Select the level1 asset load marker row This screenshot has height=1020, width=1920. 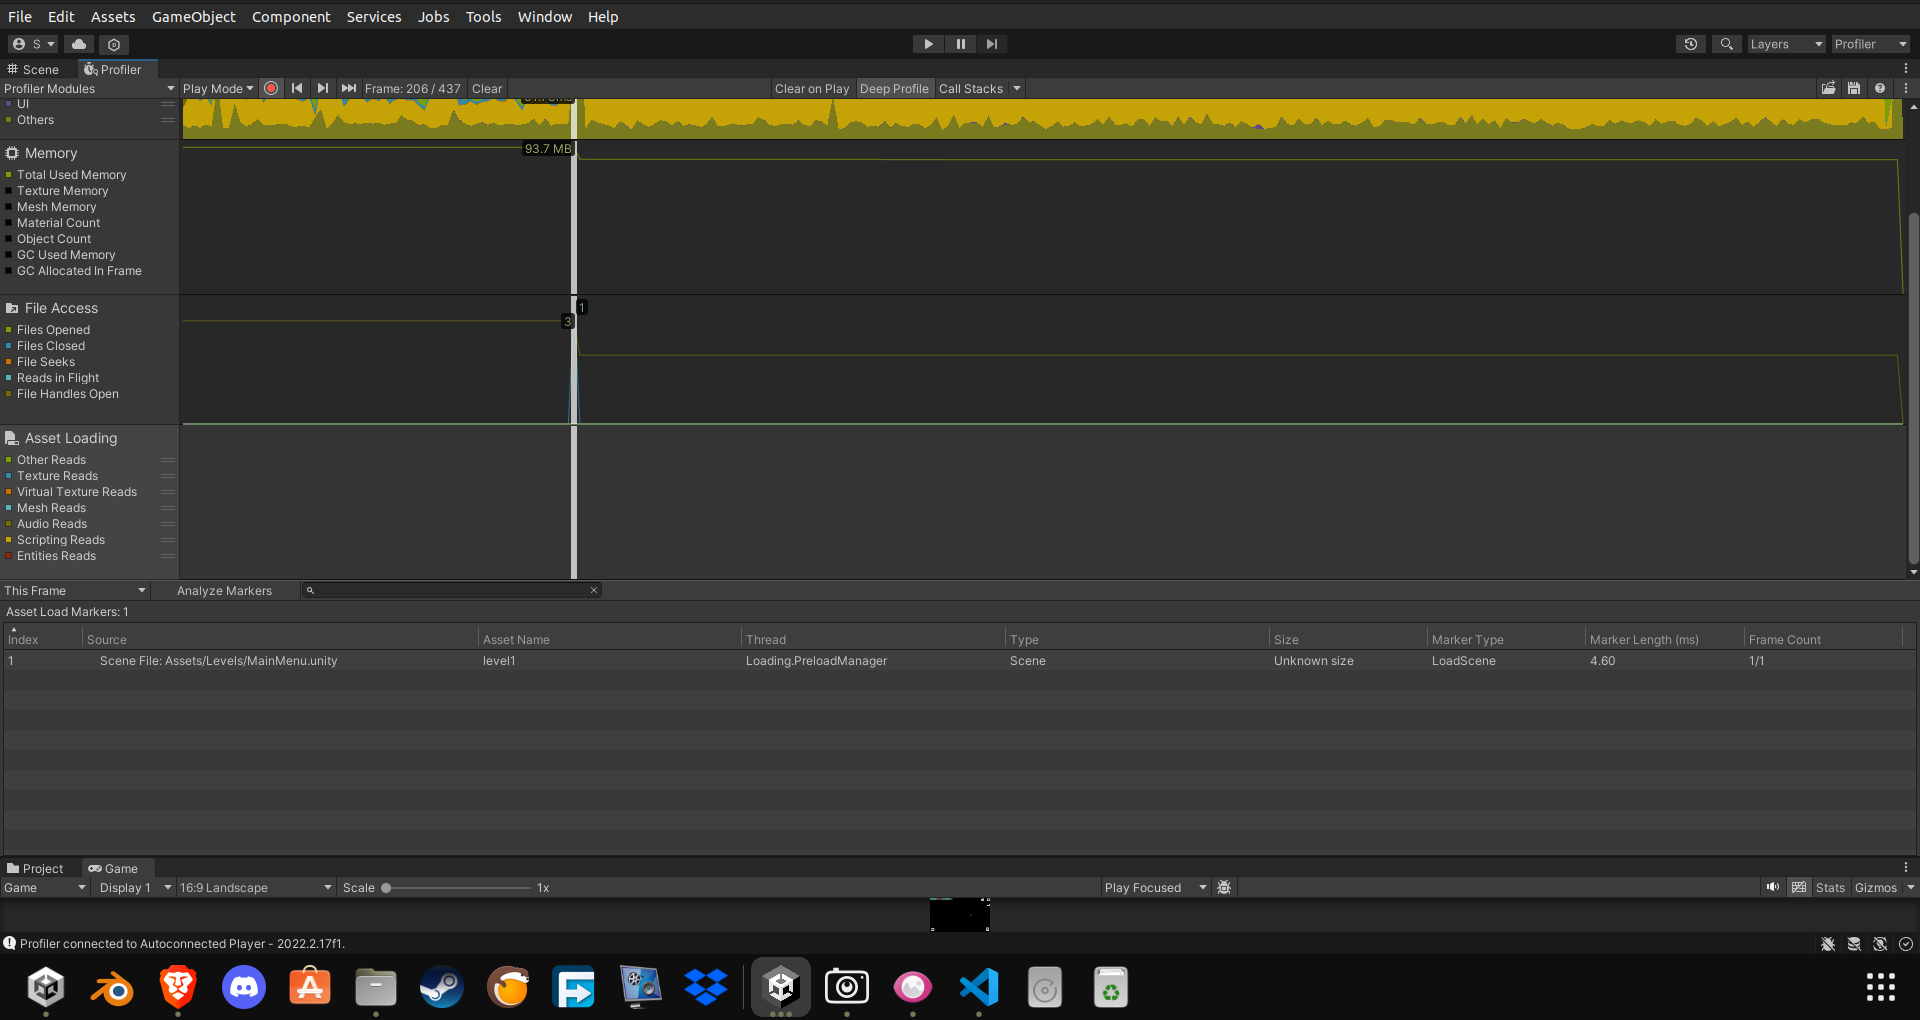500,660
